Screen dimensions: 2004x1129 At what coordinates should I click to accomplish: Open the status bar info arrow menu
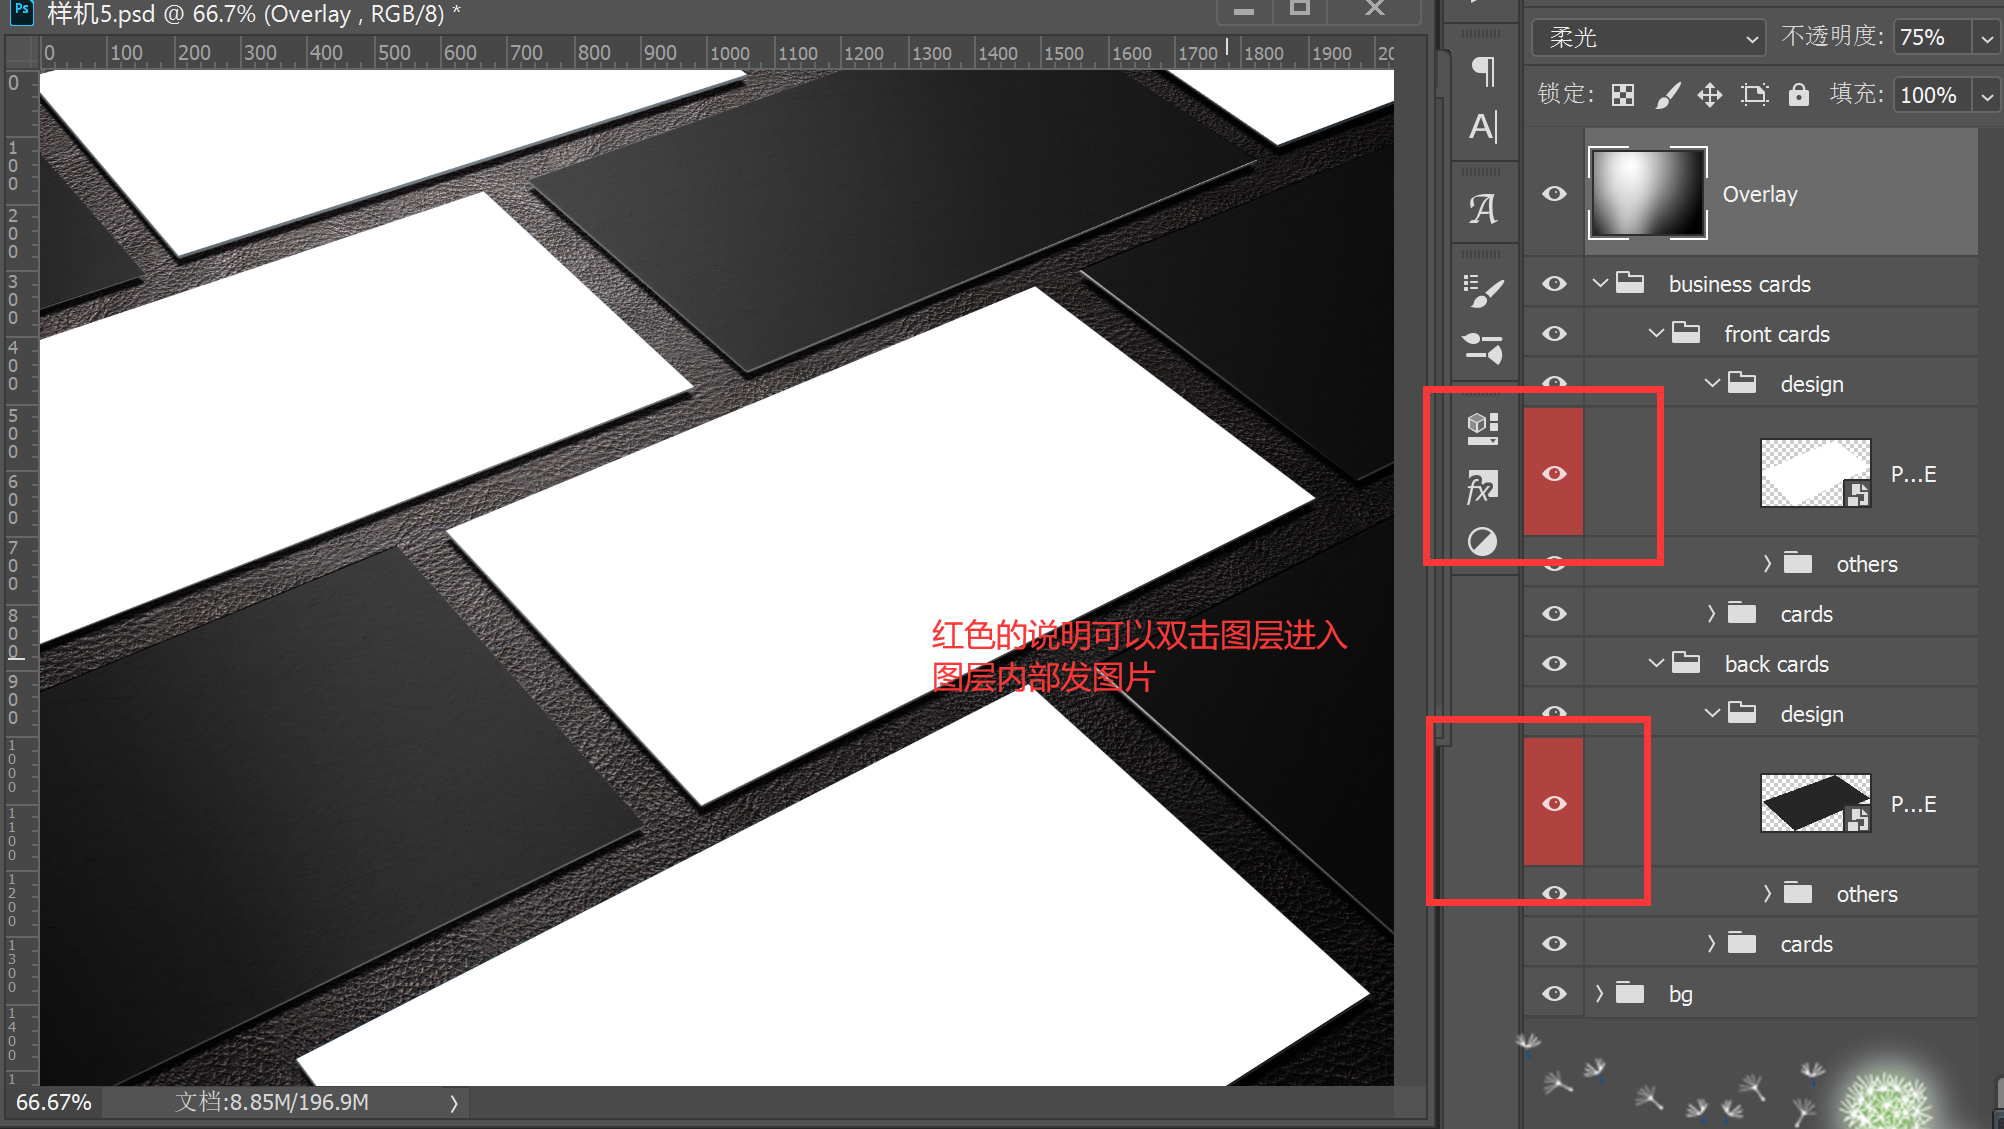454,1103
